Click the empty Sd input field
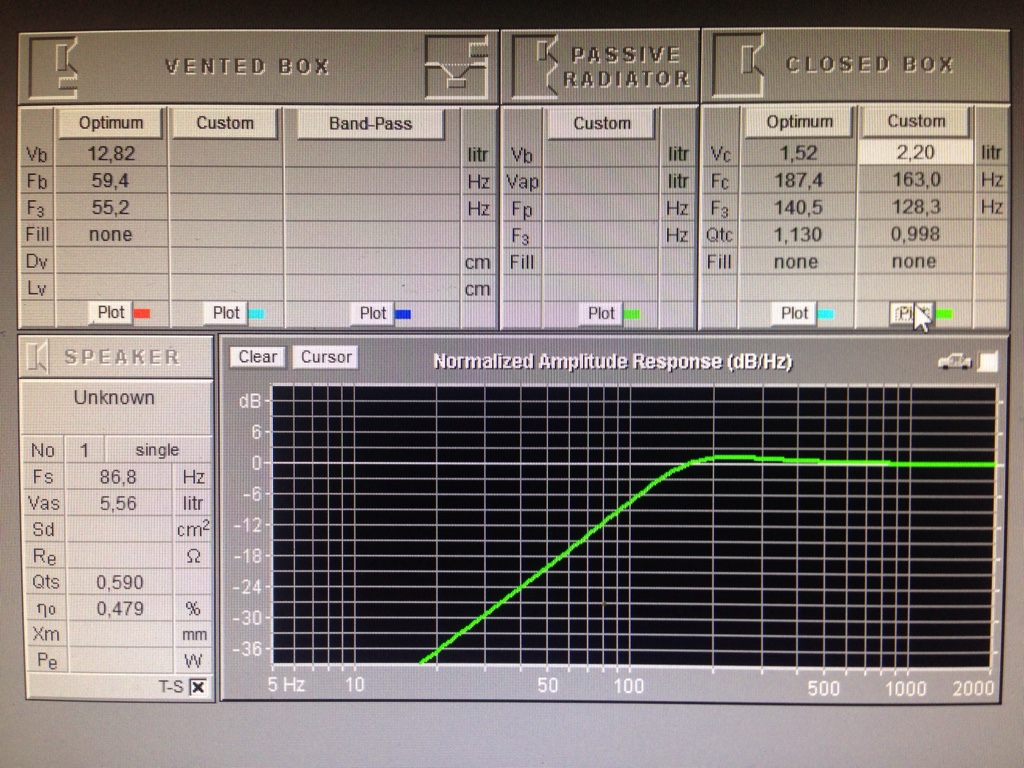1024x768 pixels. pyautogui.click(x=119, y=529)
